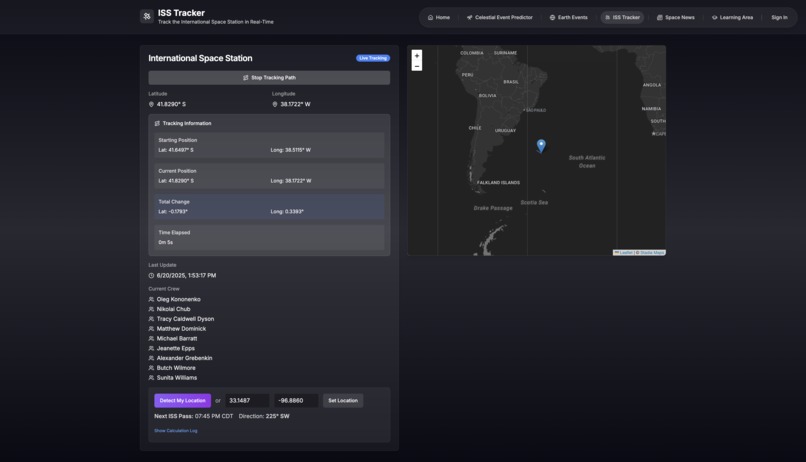Click the Earth Events globe icon
806x462 pixels.
click(552, 17)
